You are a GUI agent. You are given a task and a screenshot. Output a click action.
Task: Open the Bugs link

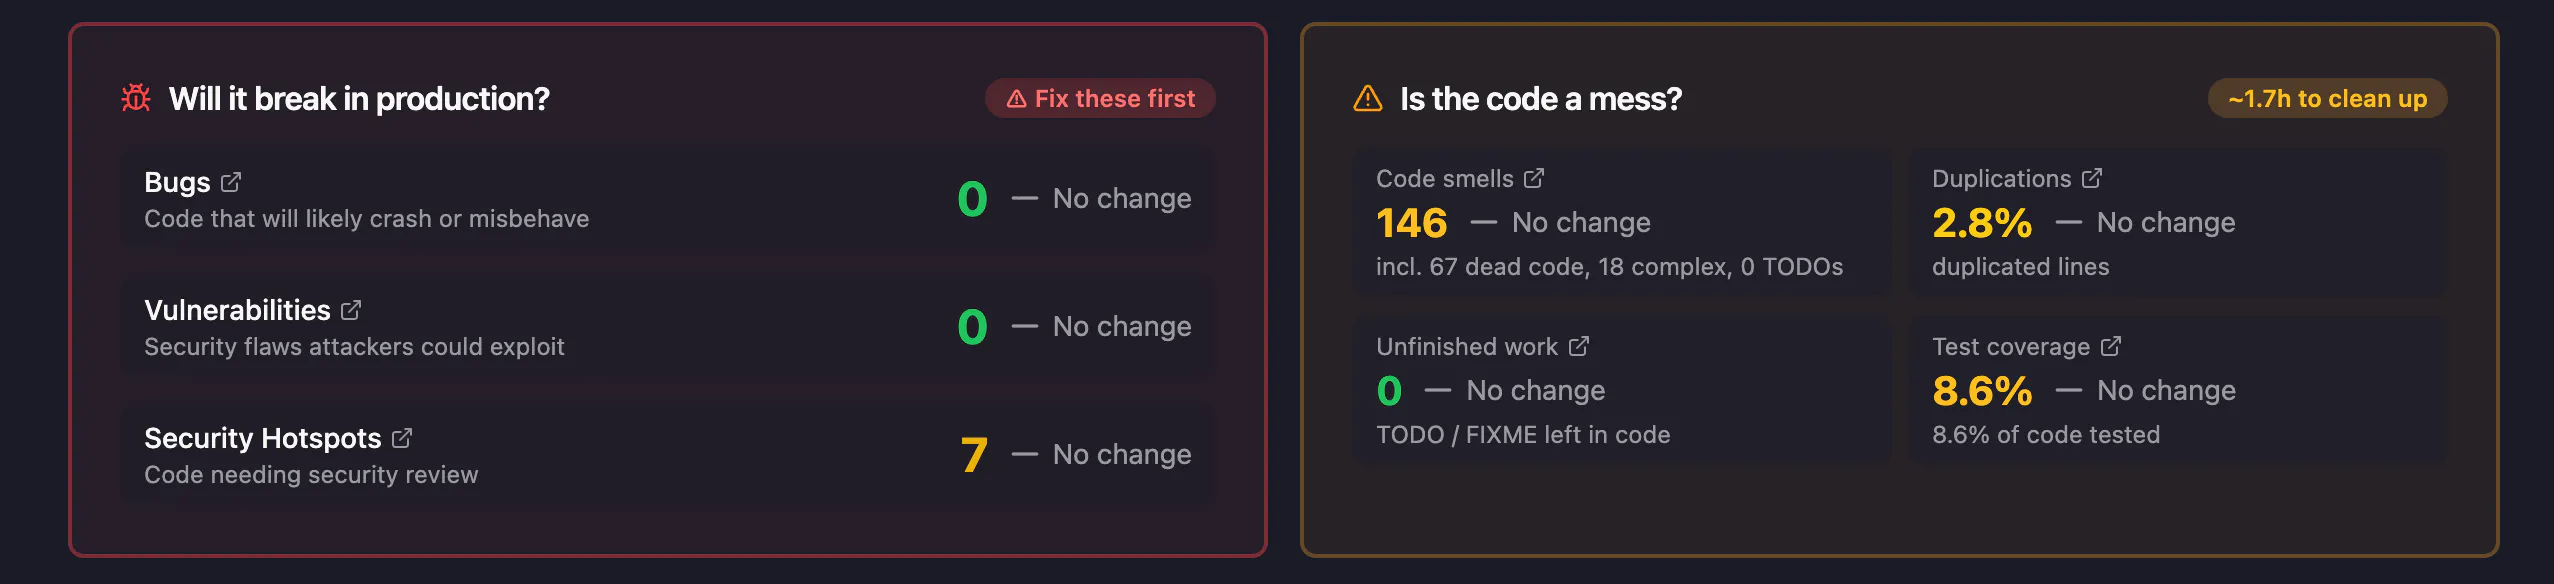click(177, 182)
